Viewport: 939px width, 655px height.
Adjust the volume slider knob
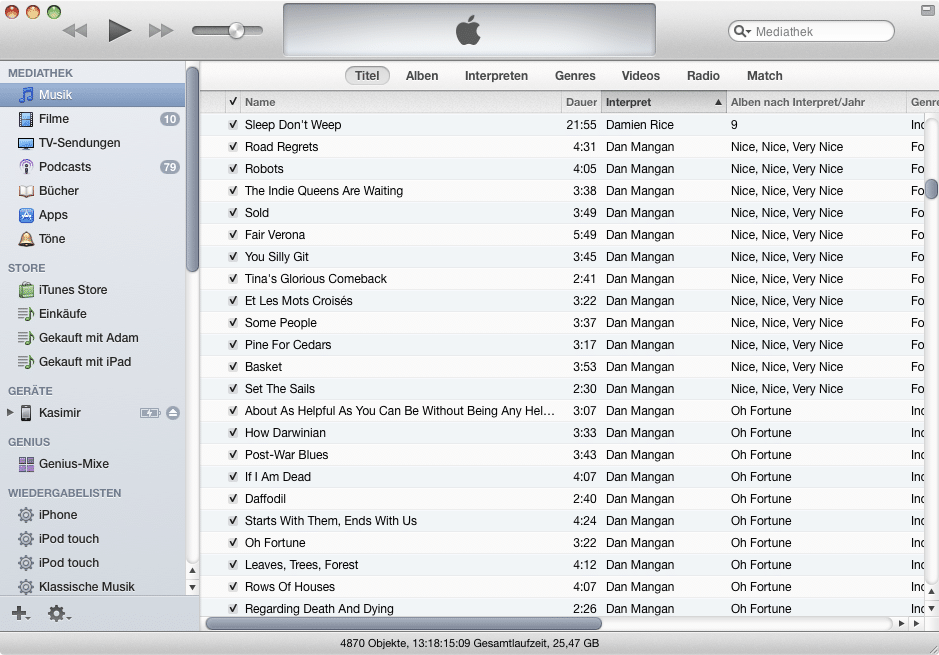[237, 31]
